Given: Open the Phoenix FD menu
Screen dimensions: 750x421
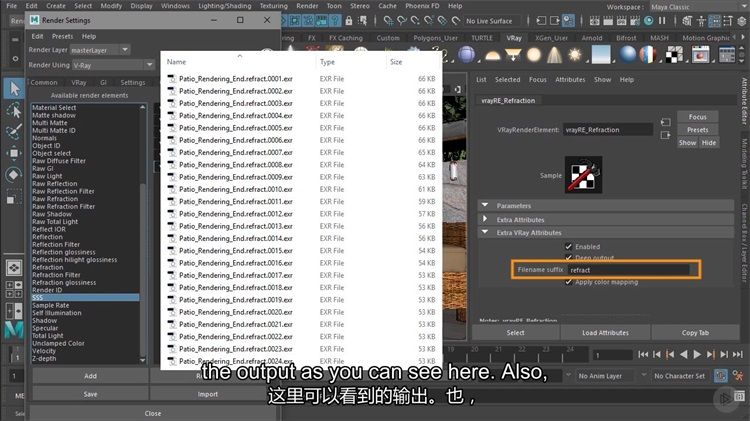Looking at the screenshot, I should click(x=422, y=6).
